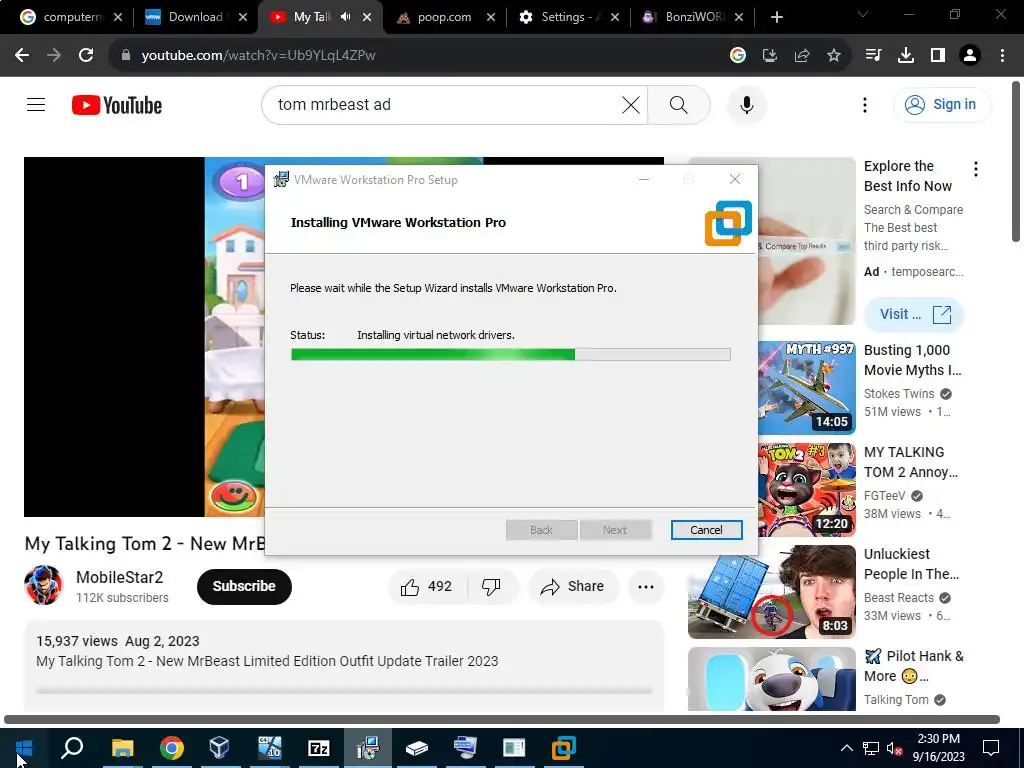Open the YouTube hamburger guide menu
Image resolution: width=1024 pixels, height=768 pixels.
[x=36, y=104]
